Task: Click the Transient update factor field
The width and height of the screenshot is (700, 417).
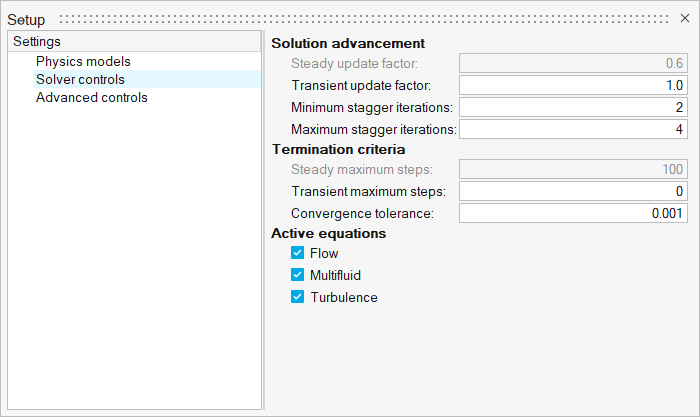Action: click(x=573, y=85)
